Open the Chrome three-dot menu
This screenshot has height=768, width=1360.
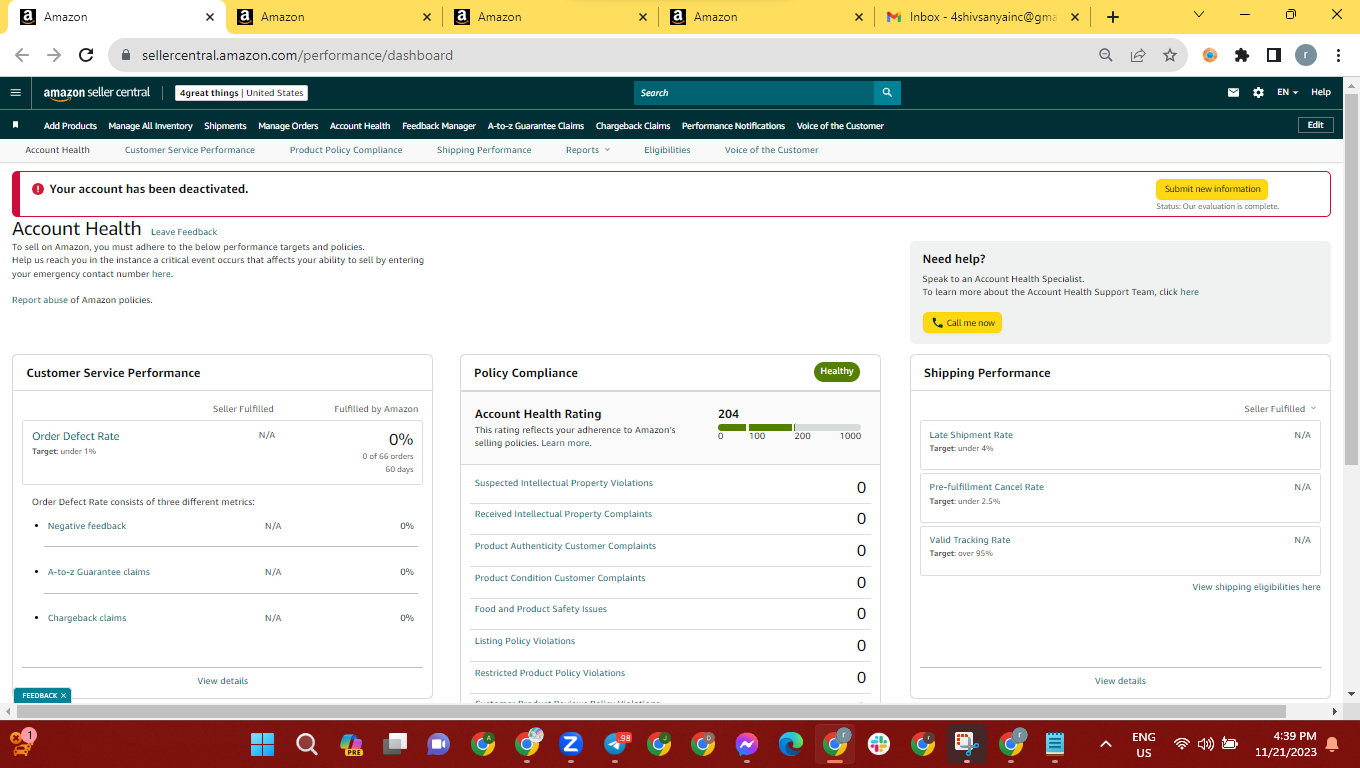[x=1338, y=56]
